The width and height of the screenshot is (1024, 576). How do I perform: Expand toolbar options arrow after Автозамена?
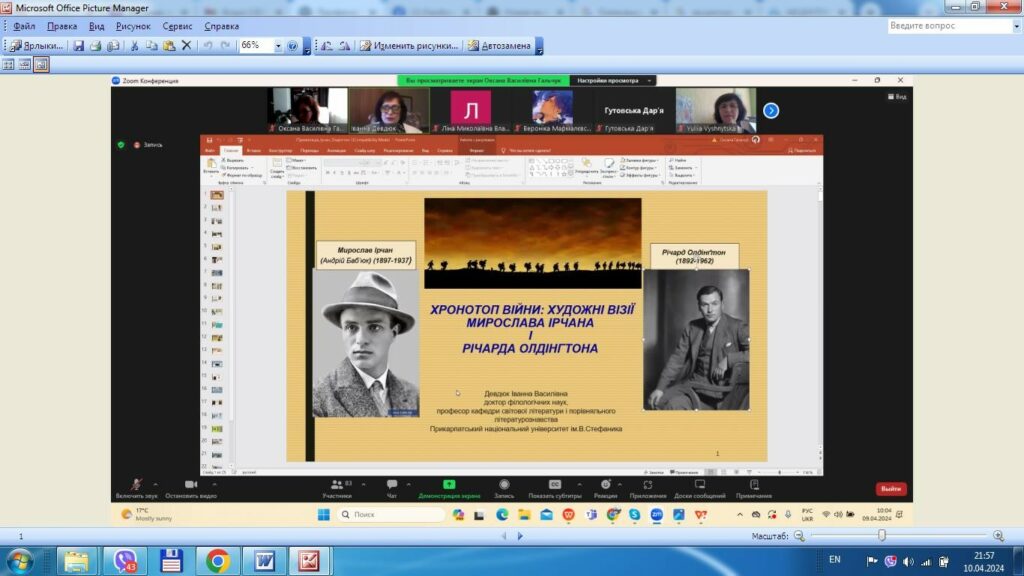coord(539,46)
